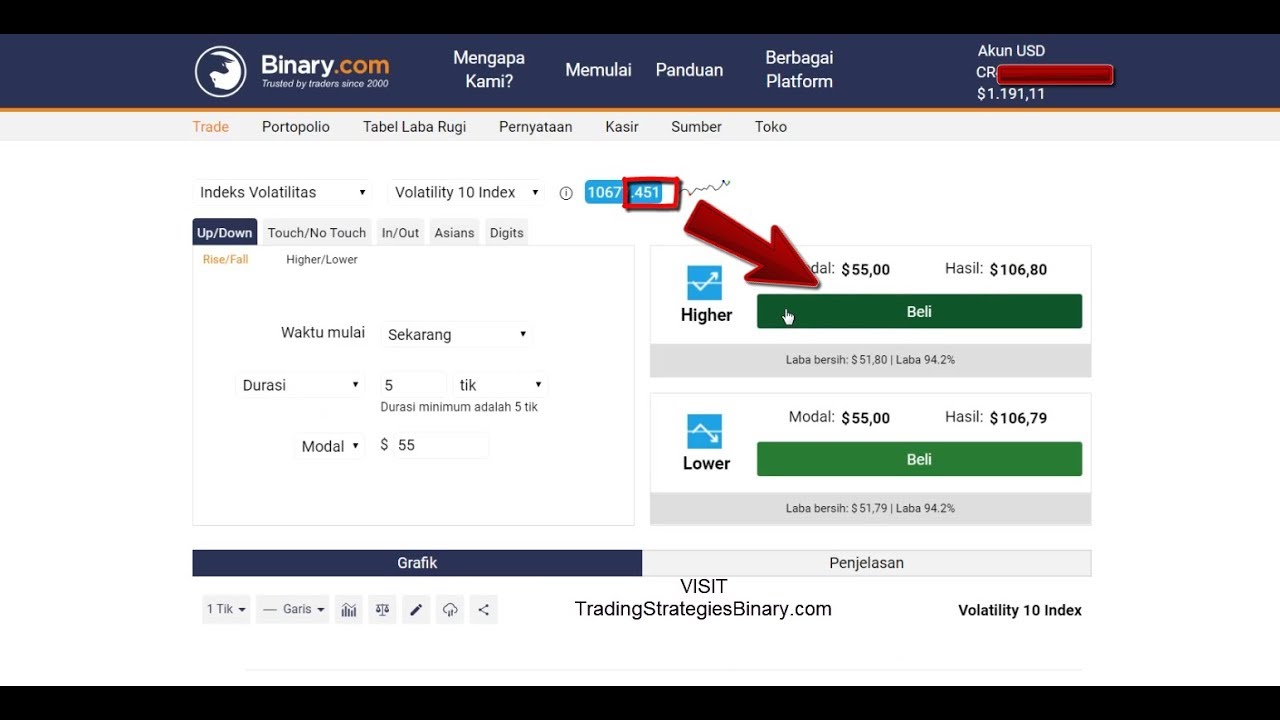This screenshot has height=720, width=1280.
Task: Open the Toko page
Action: pyautogui.click(x=771, y=127)
